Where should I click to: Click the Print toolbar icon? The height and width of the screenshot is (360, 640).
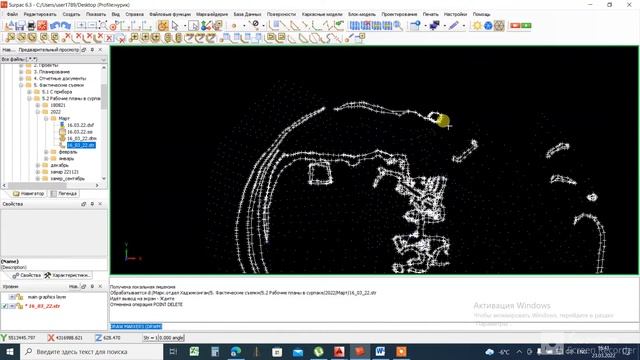[x=31, y=26]
